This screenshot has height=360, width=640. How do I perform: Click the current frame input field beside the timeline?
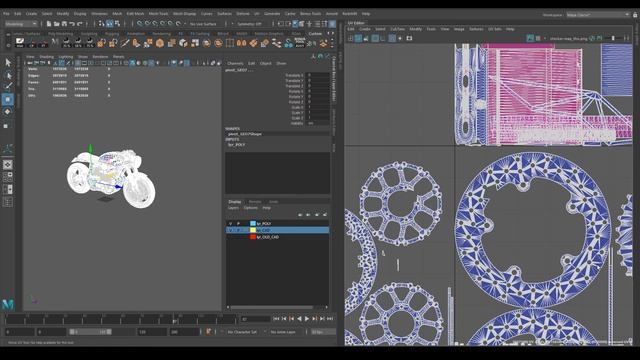click(x=255, y=319)
